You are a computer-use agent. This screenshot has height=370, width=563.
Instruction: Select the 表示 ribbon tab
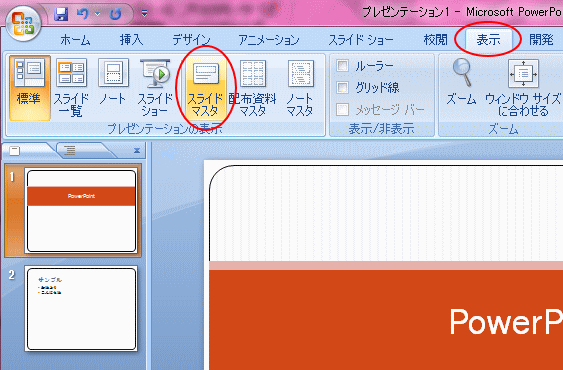(x=488, y=40)
